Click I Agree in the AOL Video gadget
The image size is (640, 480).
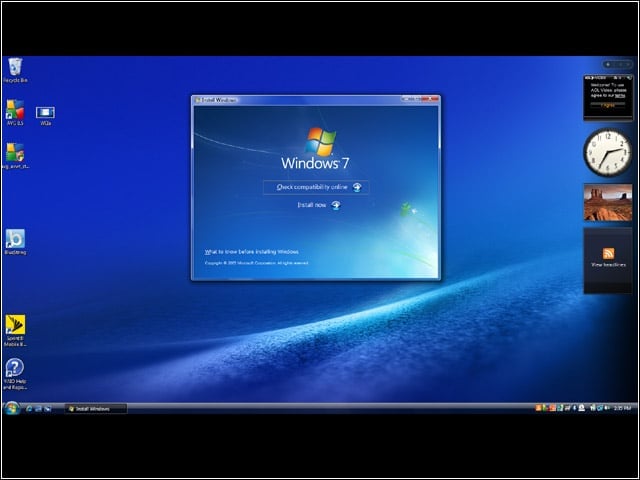(608, 105)
